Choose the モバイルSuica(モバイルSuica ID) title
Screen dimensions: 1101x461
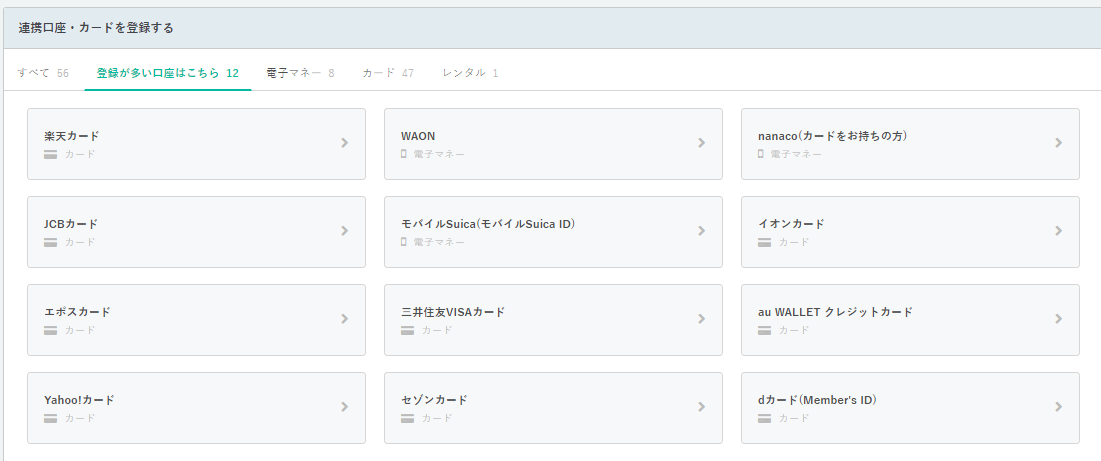(489, 225)
